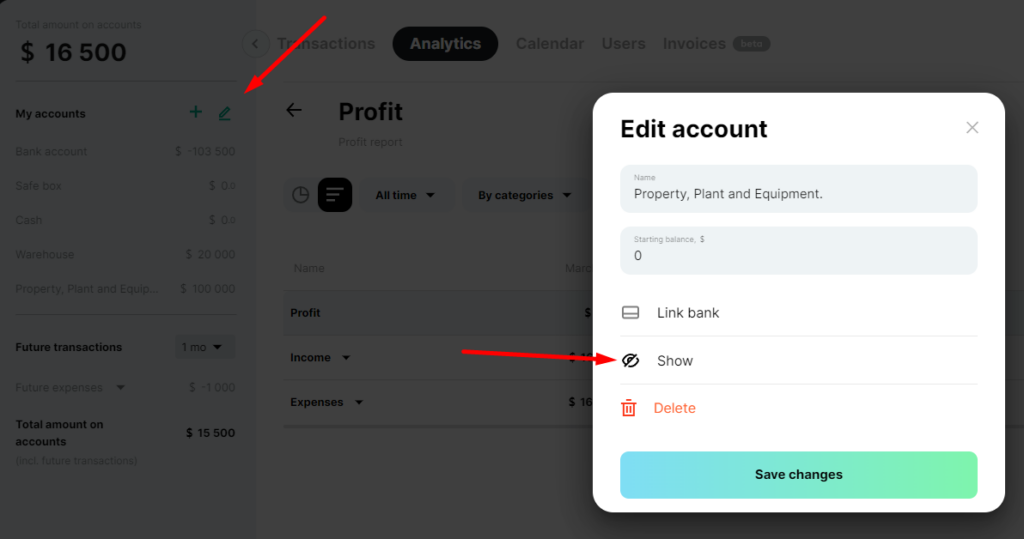
Task: Select the list view icon
Action: [x=335, y=195]
